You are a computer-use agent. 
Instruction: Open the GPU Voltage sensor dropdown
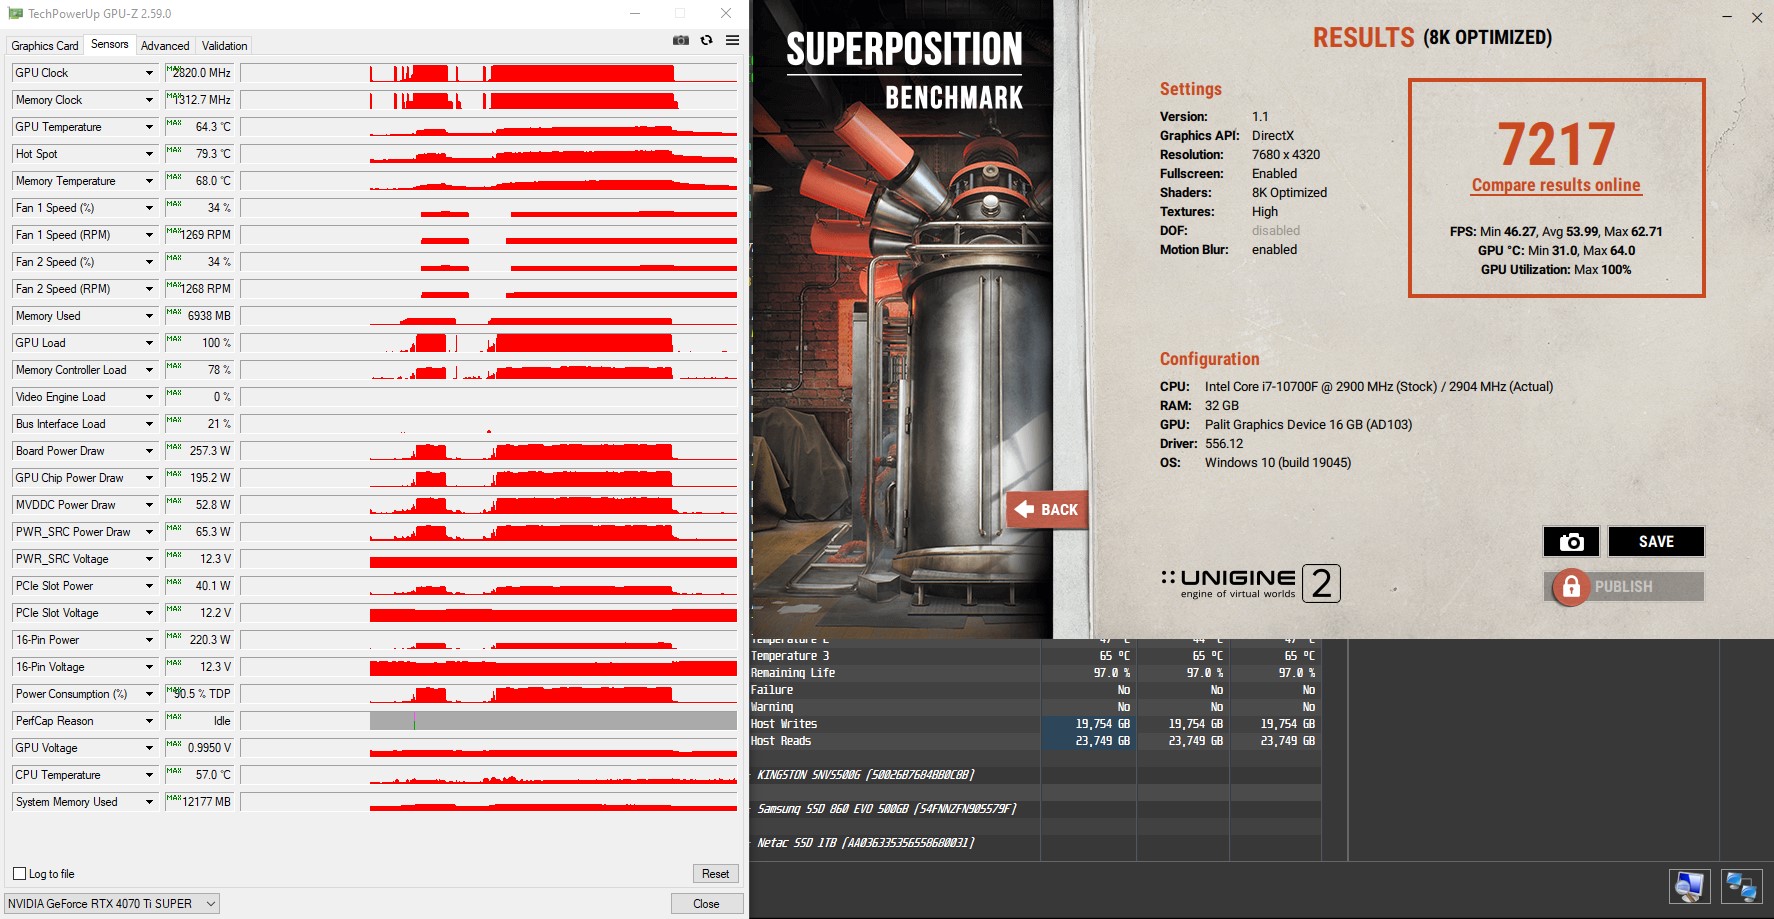(x=149, y=748)
